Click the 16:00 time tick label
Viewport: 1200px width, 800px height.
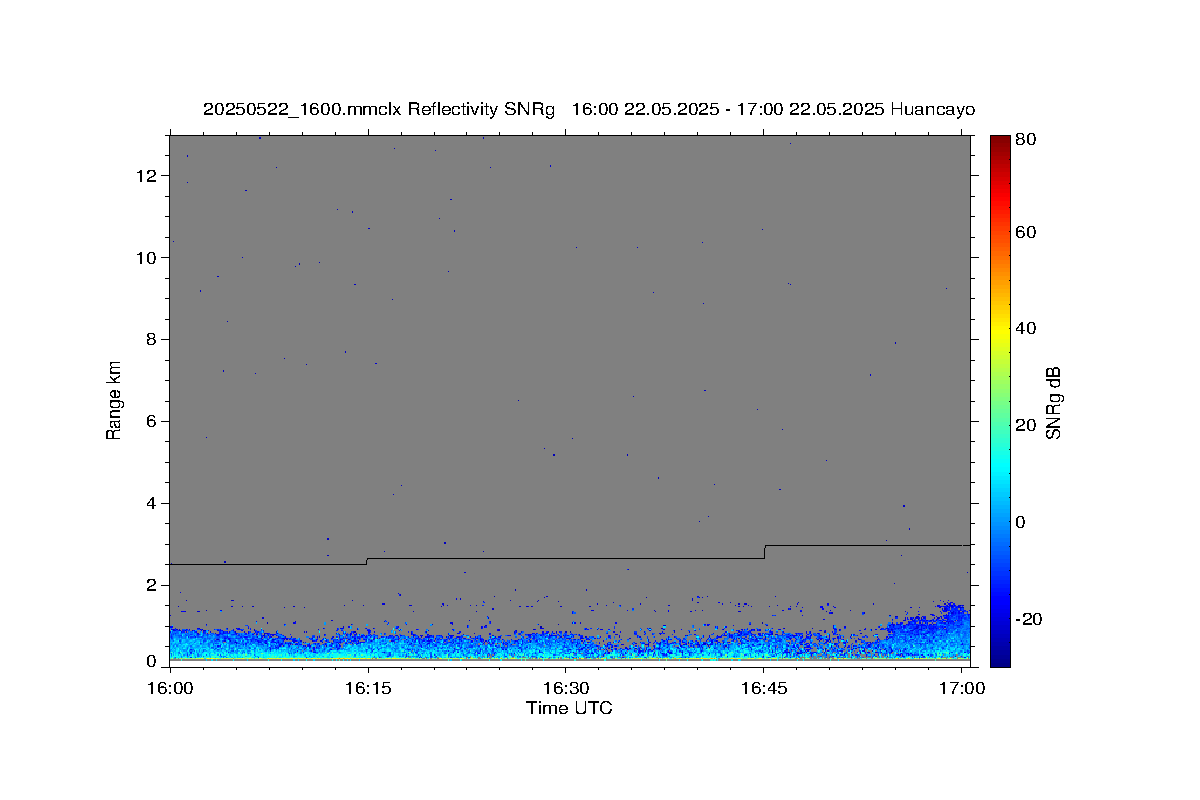point(170,689)
